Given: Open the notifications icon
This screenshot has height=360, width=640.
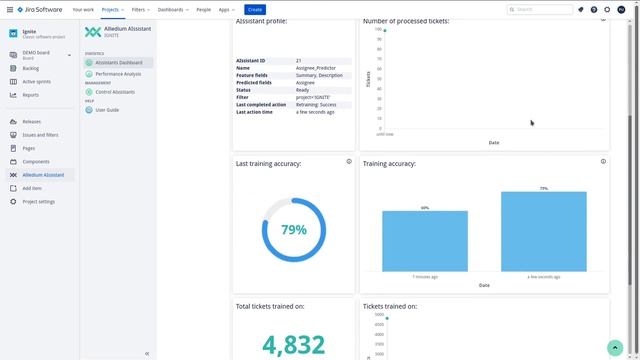Looking at the screenshot, I should pos(581,9).
